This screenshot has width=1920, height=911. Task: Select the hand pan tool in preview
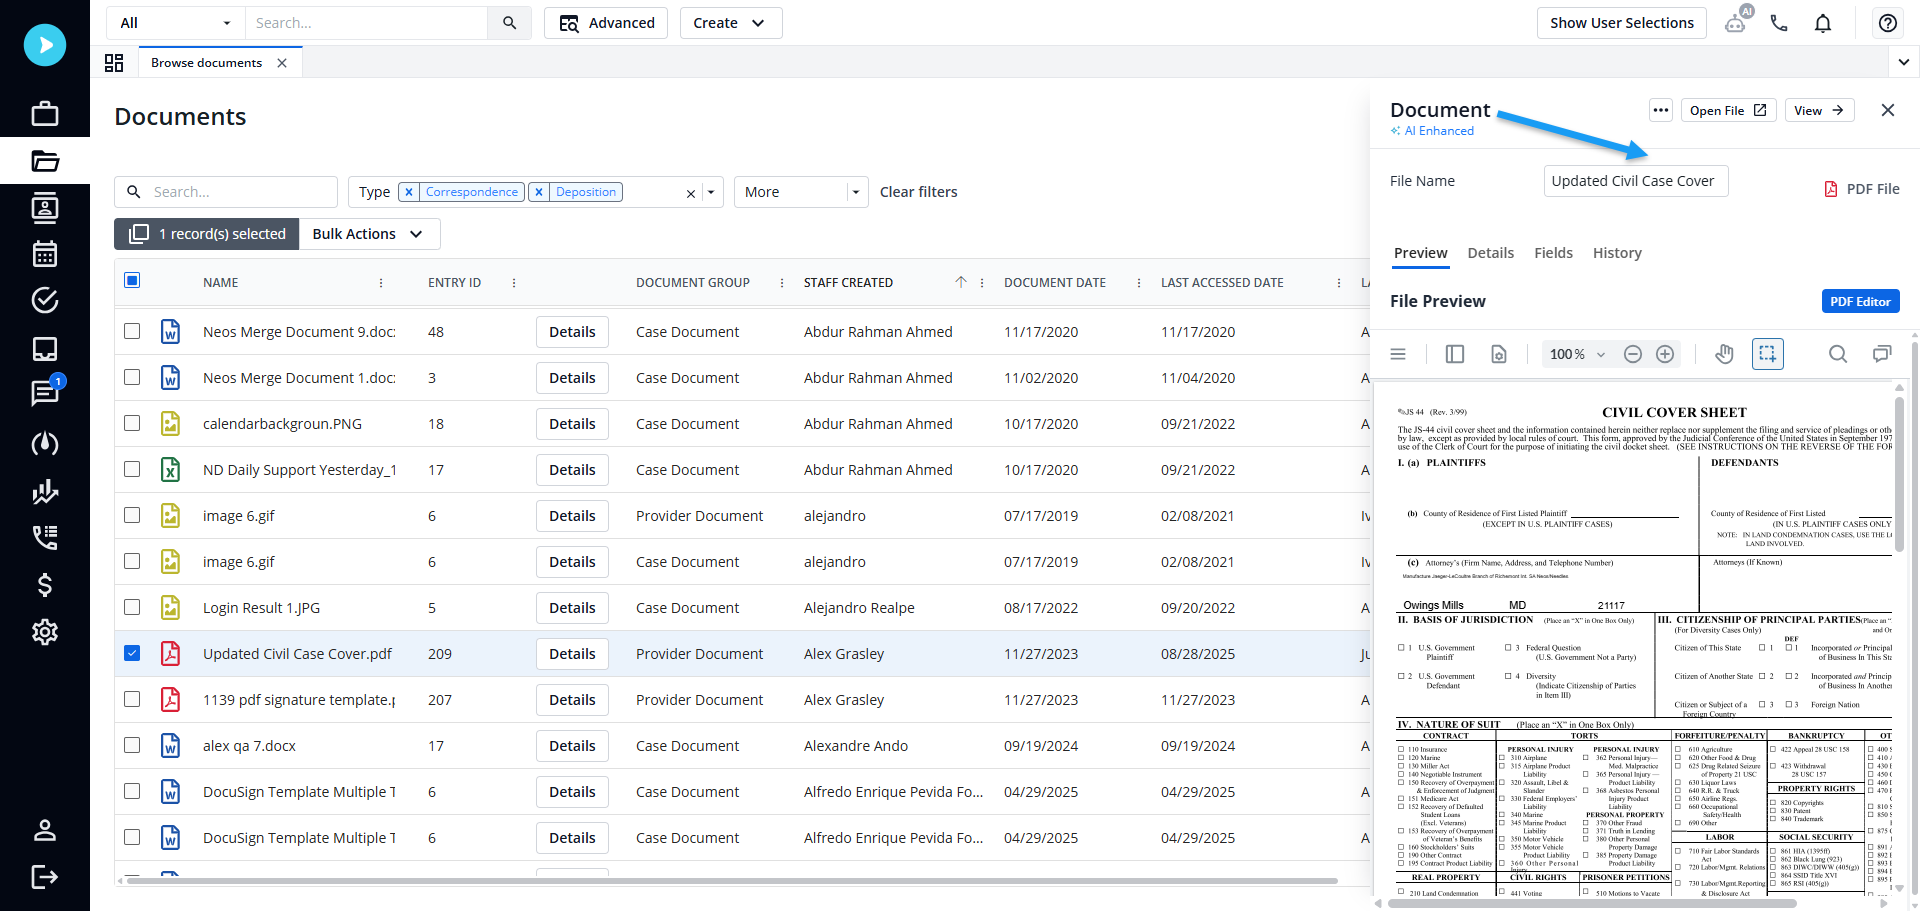click(x=1724, y=354)
